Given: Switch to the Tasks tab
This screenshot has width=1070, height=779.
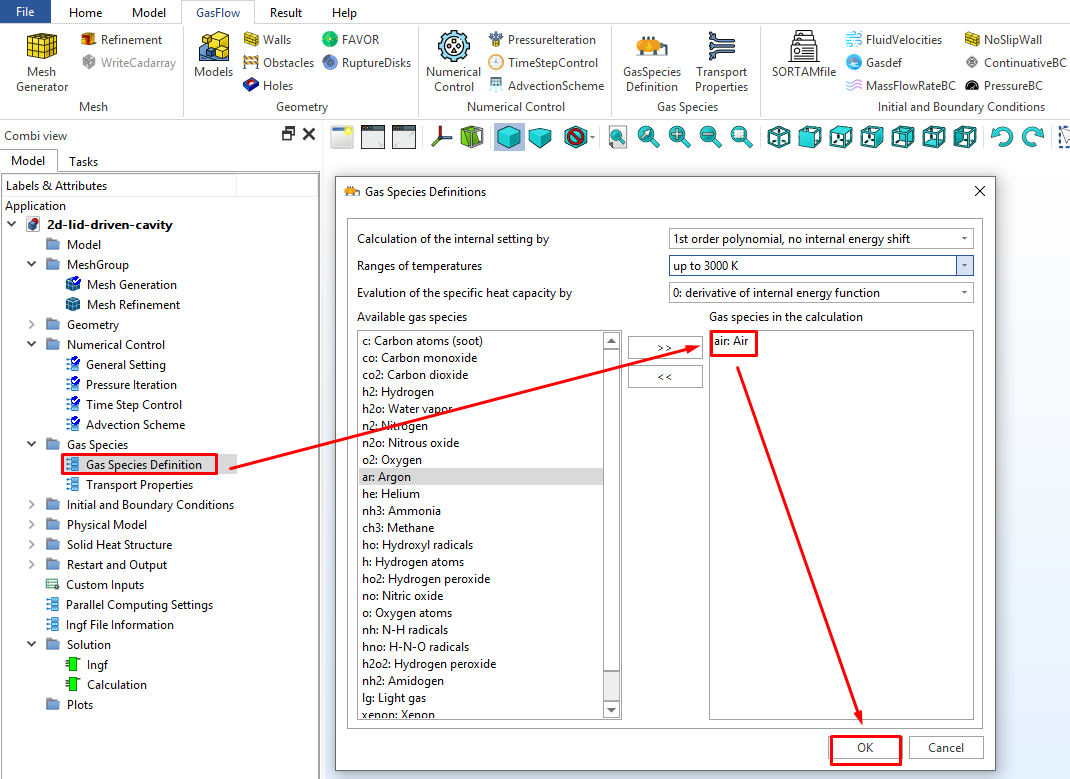Looking at the screenshot, I should click(83, 161).
